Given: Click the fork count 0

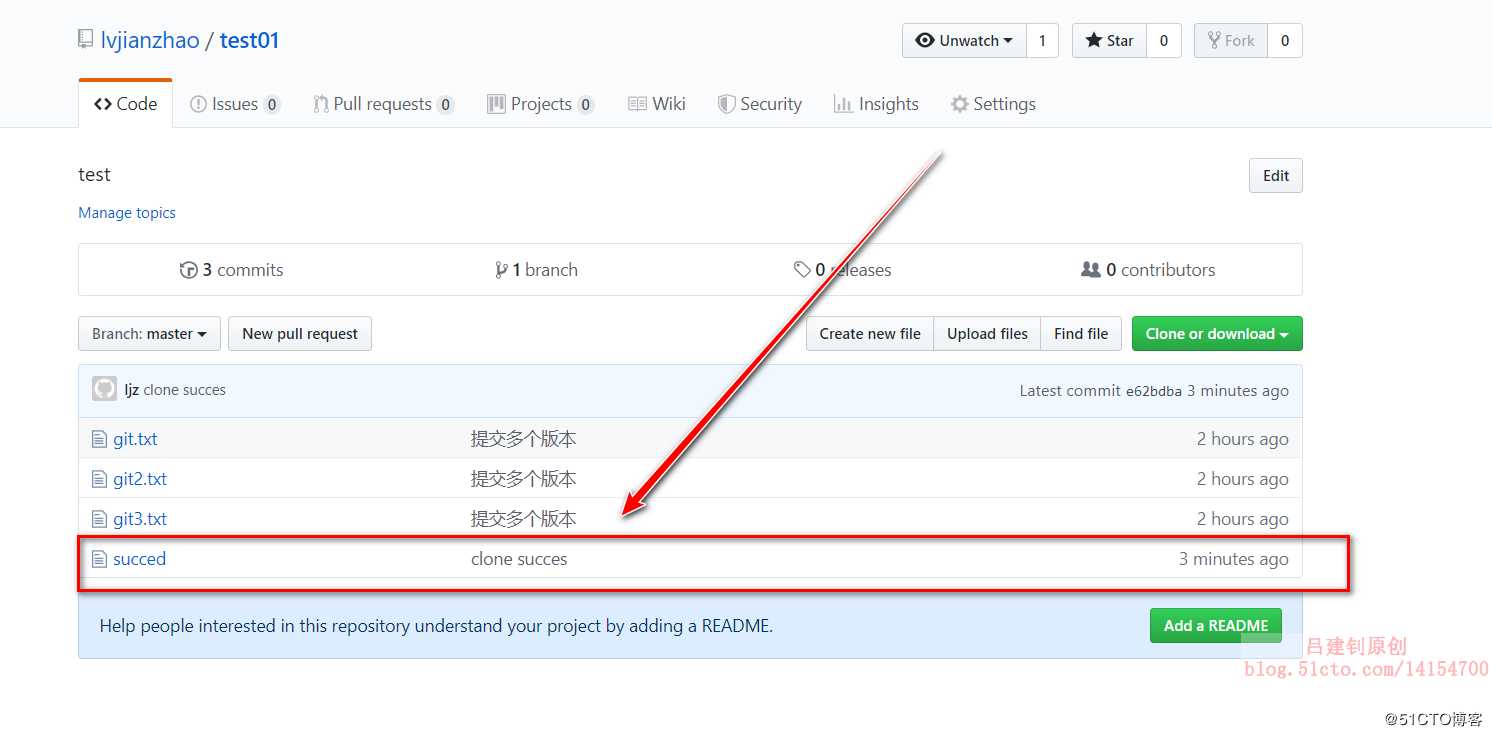Looking at the screenshot, I should point(1285,40).
